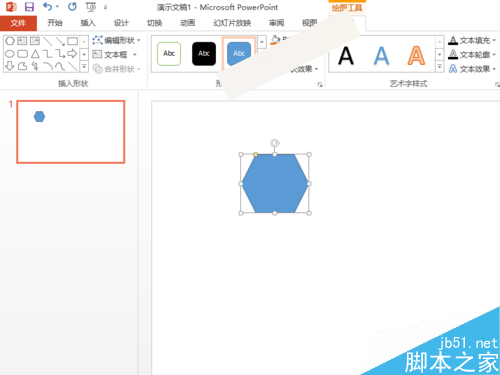
Task: Expand the full shapes gallery (More button)
Action: pos(84,66)
